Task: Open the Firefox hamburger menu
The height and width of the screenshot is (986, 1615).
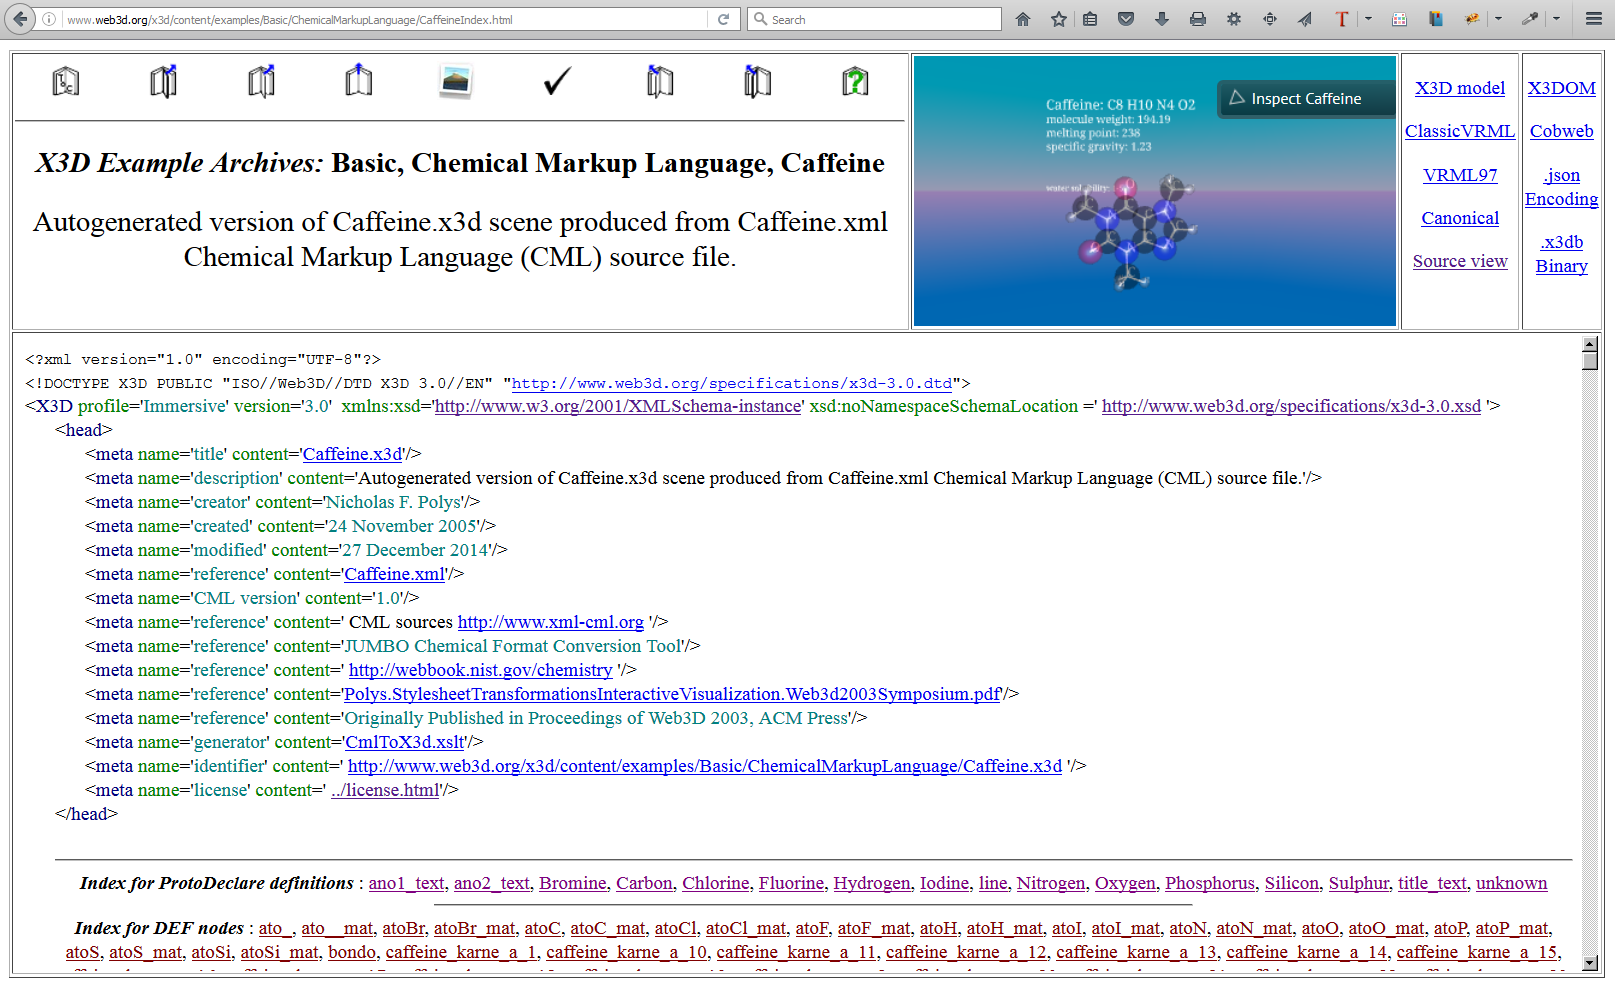Action: coord(1594,19)
